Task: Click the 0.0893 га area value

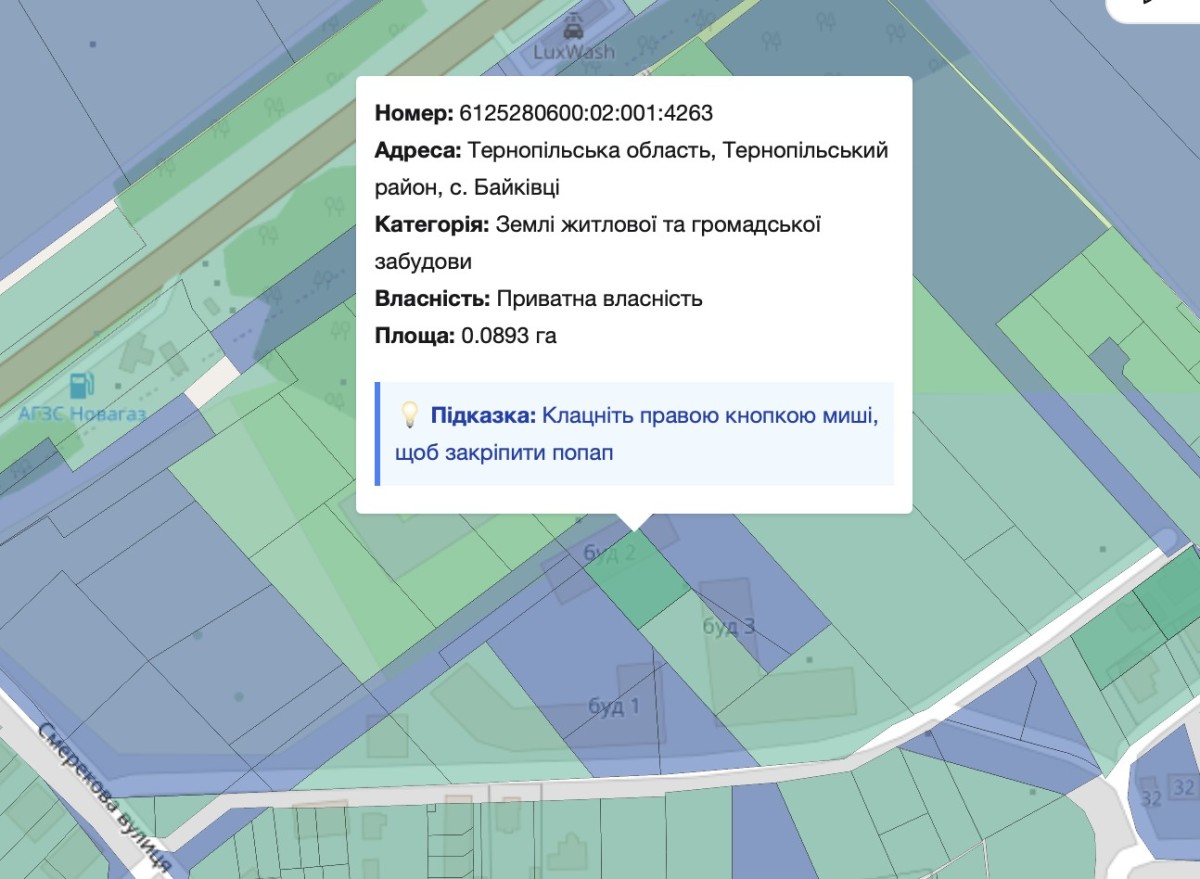Action: [508, 336]
